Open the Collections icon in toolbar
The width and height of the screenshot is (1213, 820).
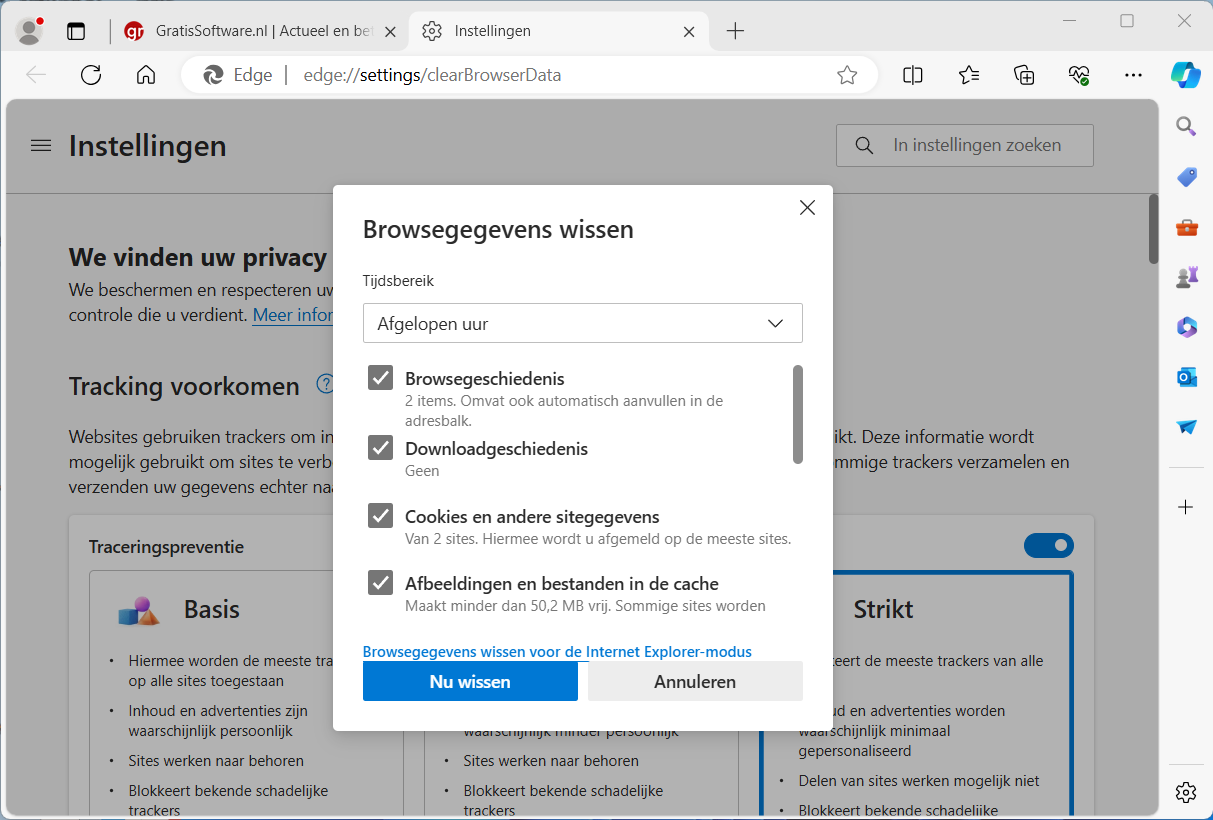[1023, 75]
